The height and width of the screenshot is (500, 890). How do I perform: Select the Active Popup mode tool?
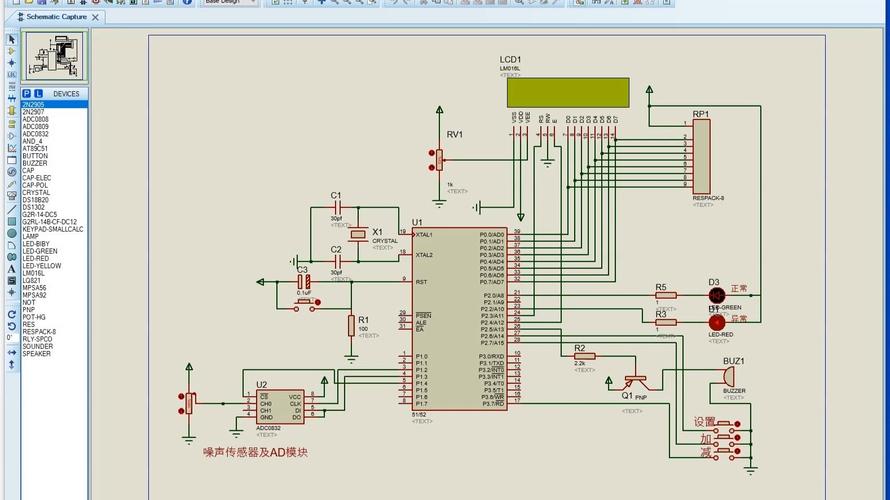point(11,160)
